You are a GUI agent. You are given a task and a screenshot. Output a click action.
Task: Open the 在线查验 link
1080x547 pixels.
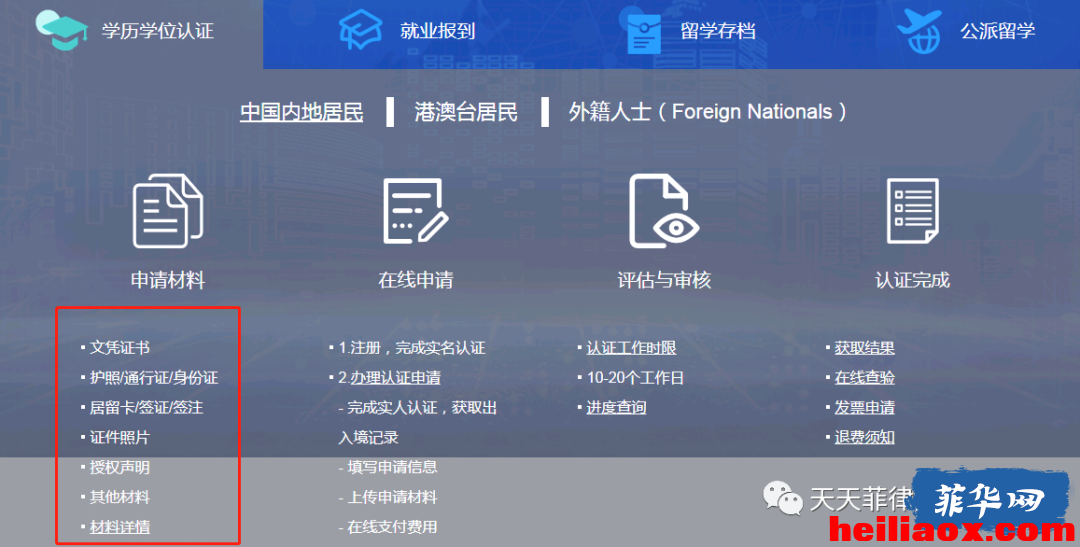tap(864, 378)
